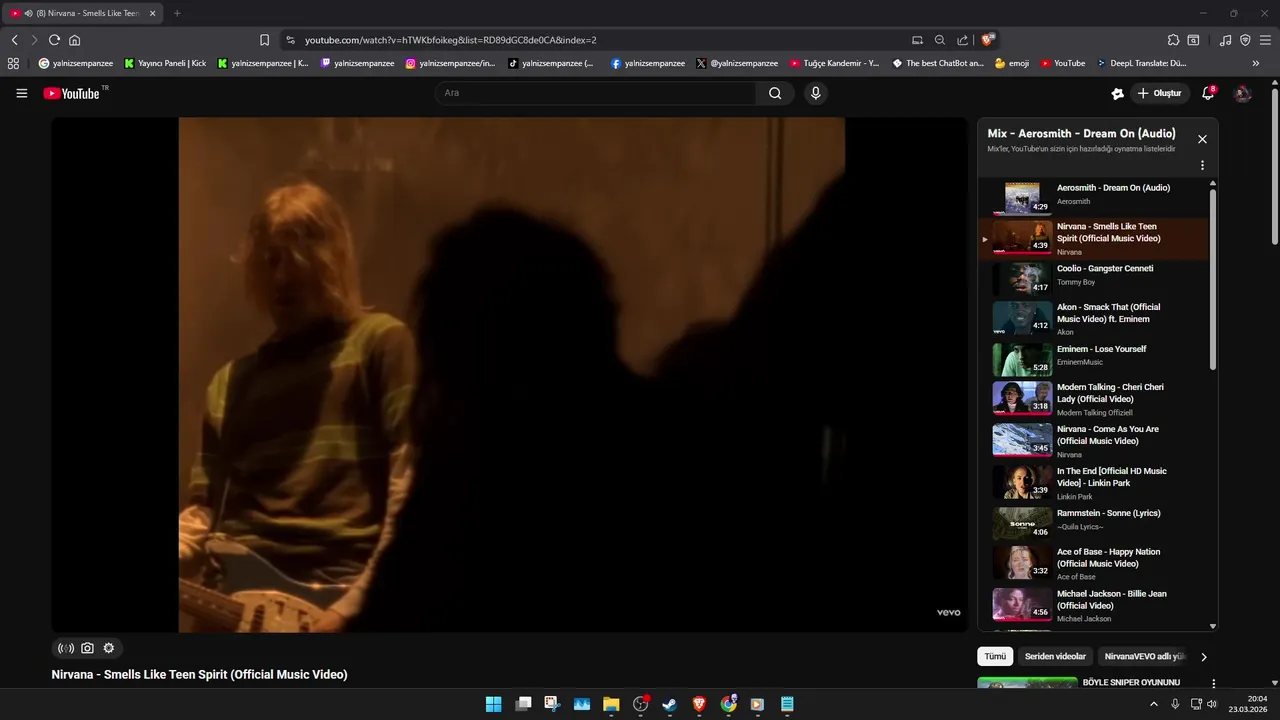The image size is (1280, 720).
Task: Open File Explorer from taskbar
Action: point(611,704)
